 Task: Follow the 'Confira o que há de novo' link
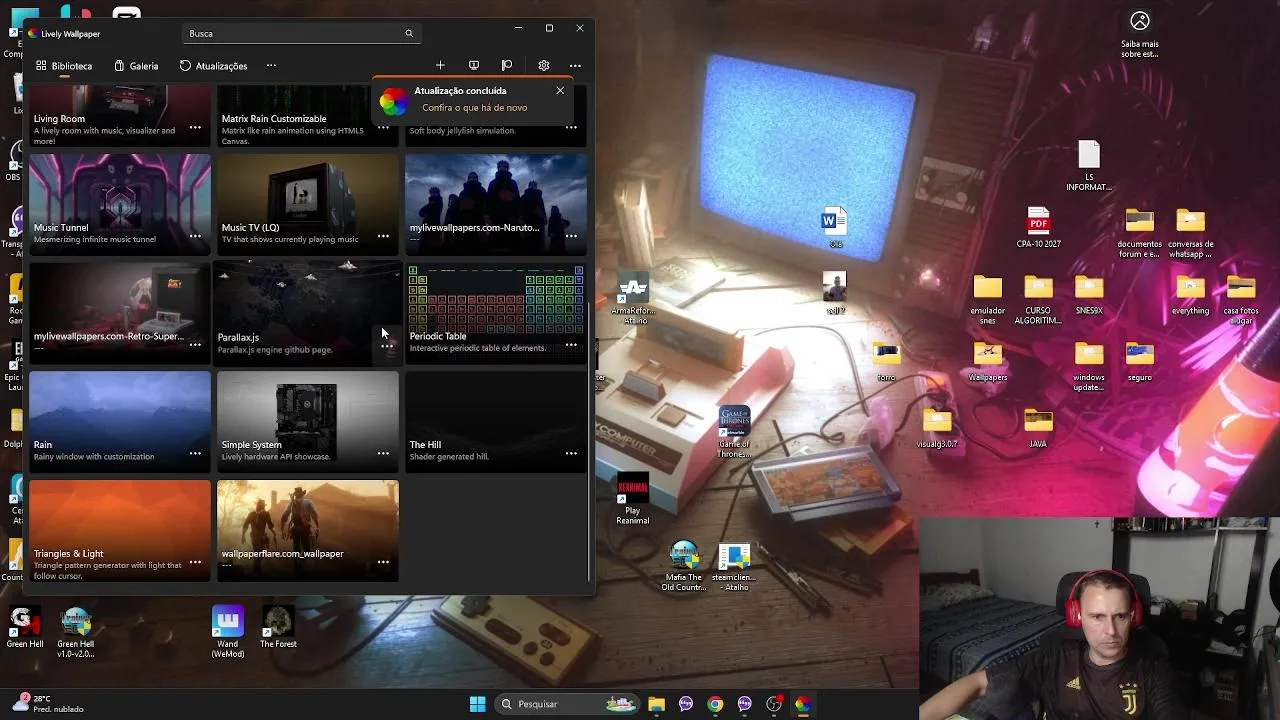474,108
